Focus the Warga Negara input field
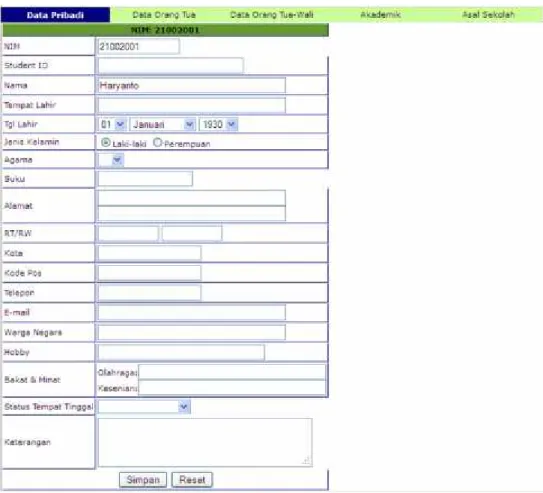Viewport: 543px width, 493px height. point(192,332)
